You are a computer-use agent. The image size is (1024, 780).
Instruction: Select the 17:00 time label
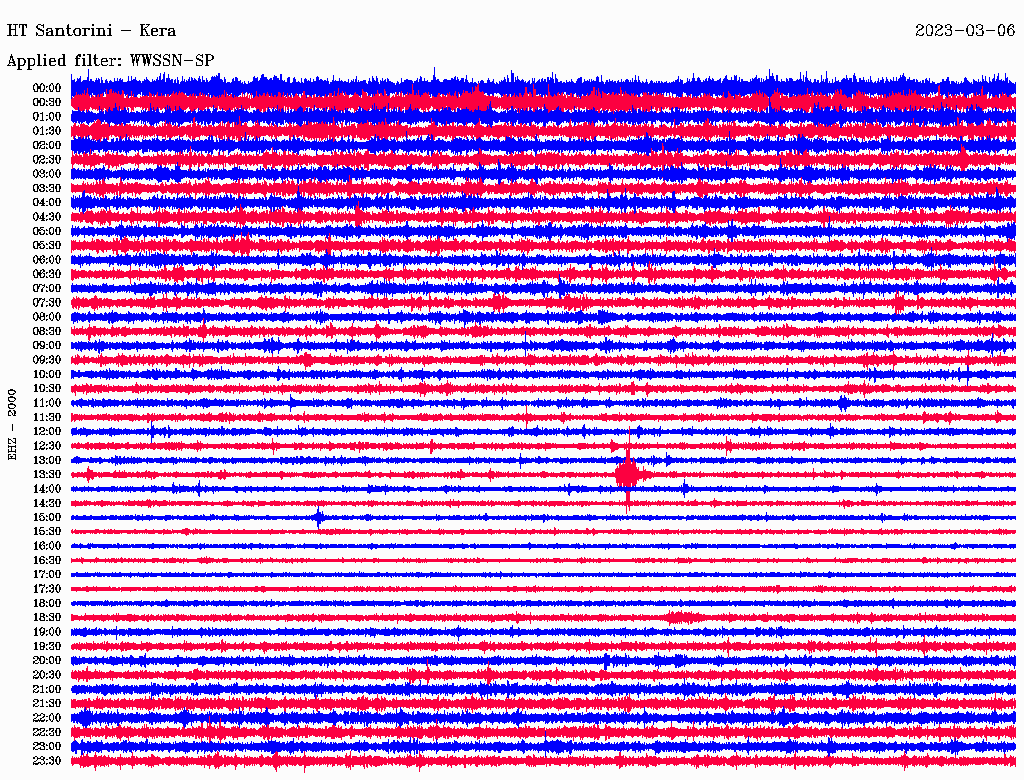coord(47,575)
